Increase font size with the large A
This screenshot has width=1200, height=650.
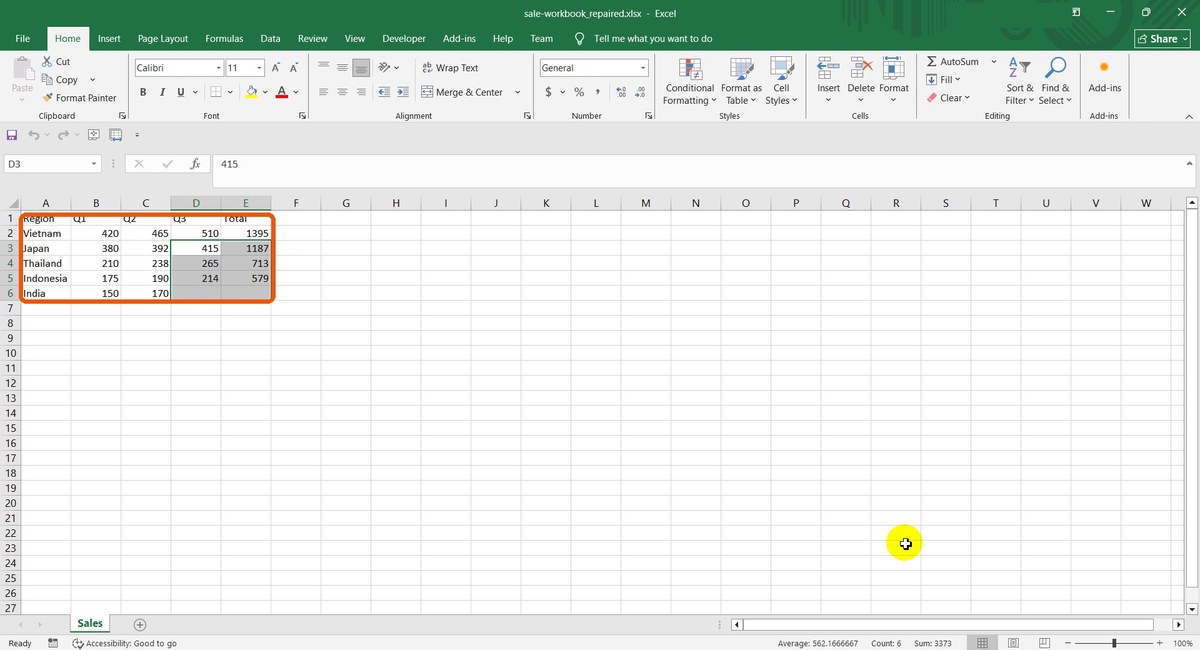point(276,68)
